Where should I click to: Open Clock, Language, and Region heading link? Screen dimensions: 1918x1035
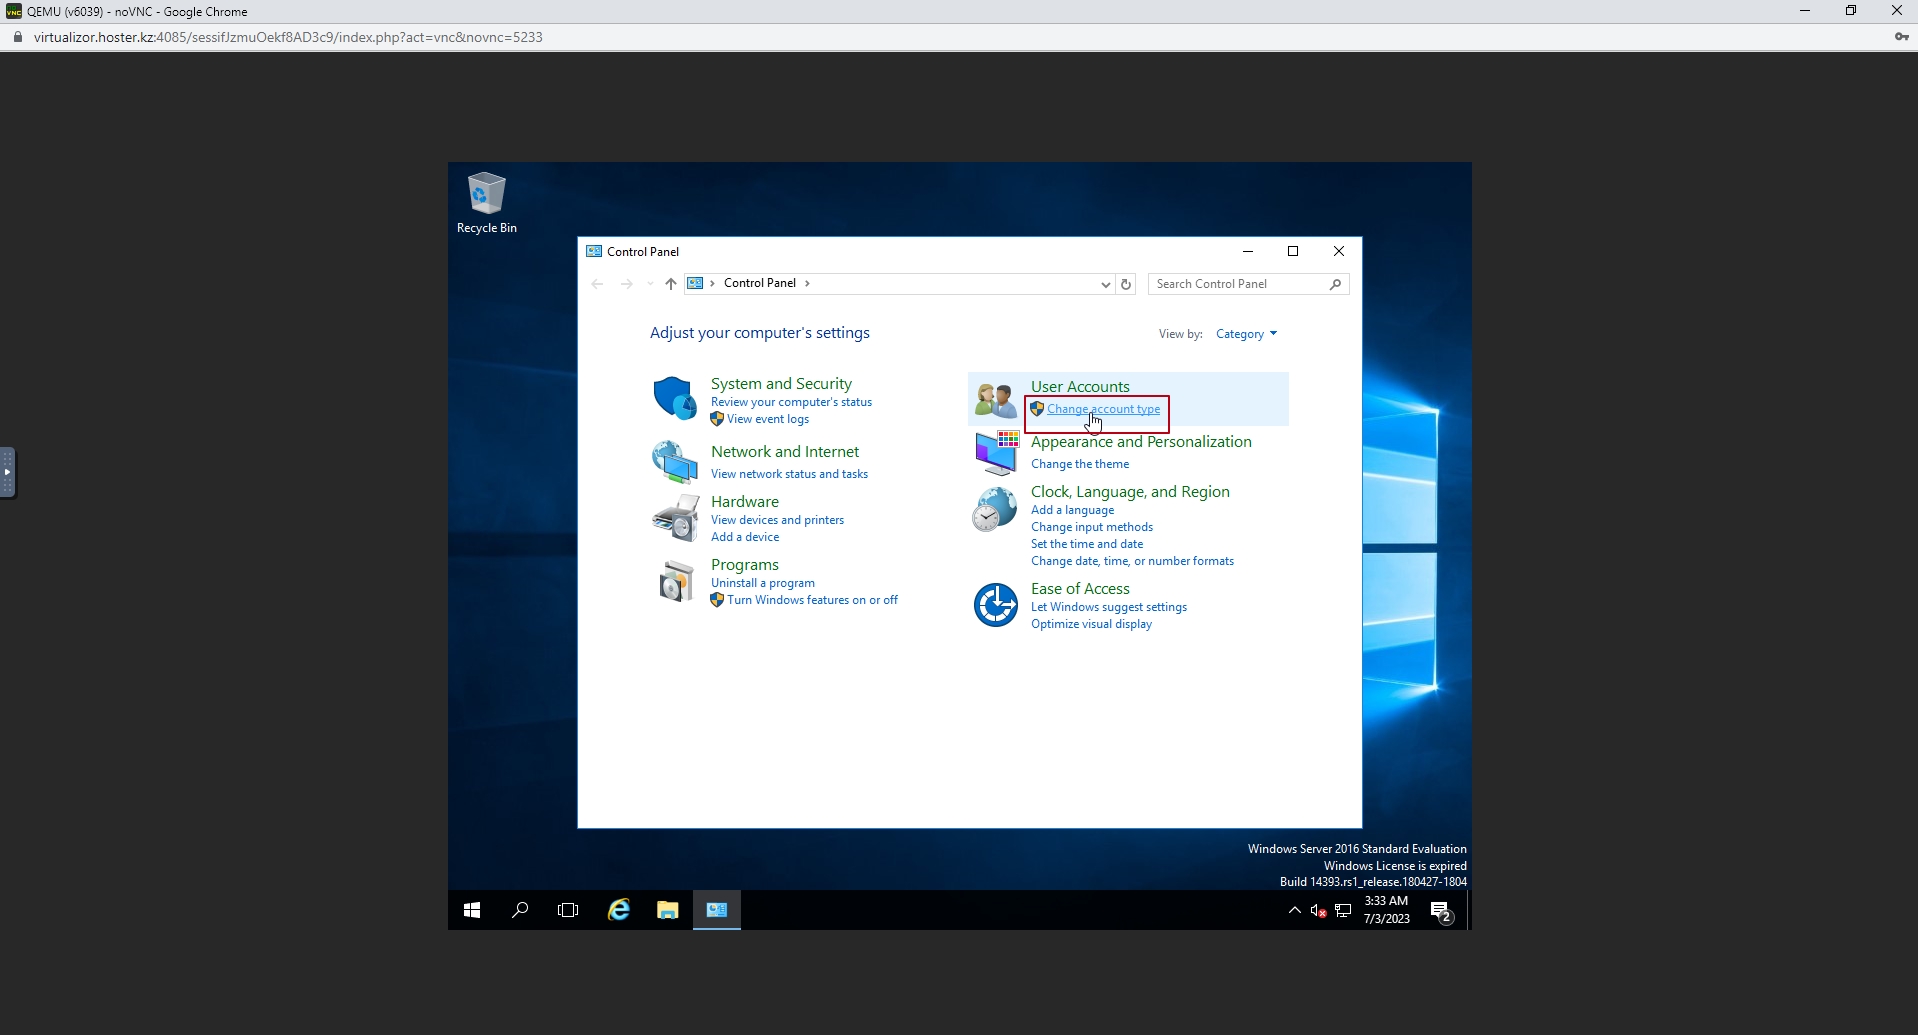1130,492
